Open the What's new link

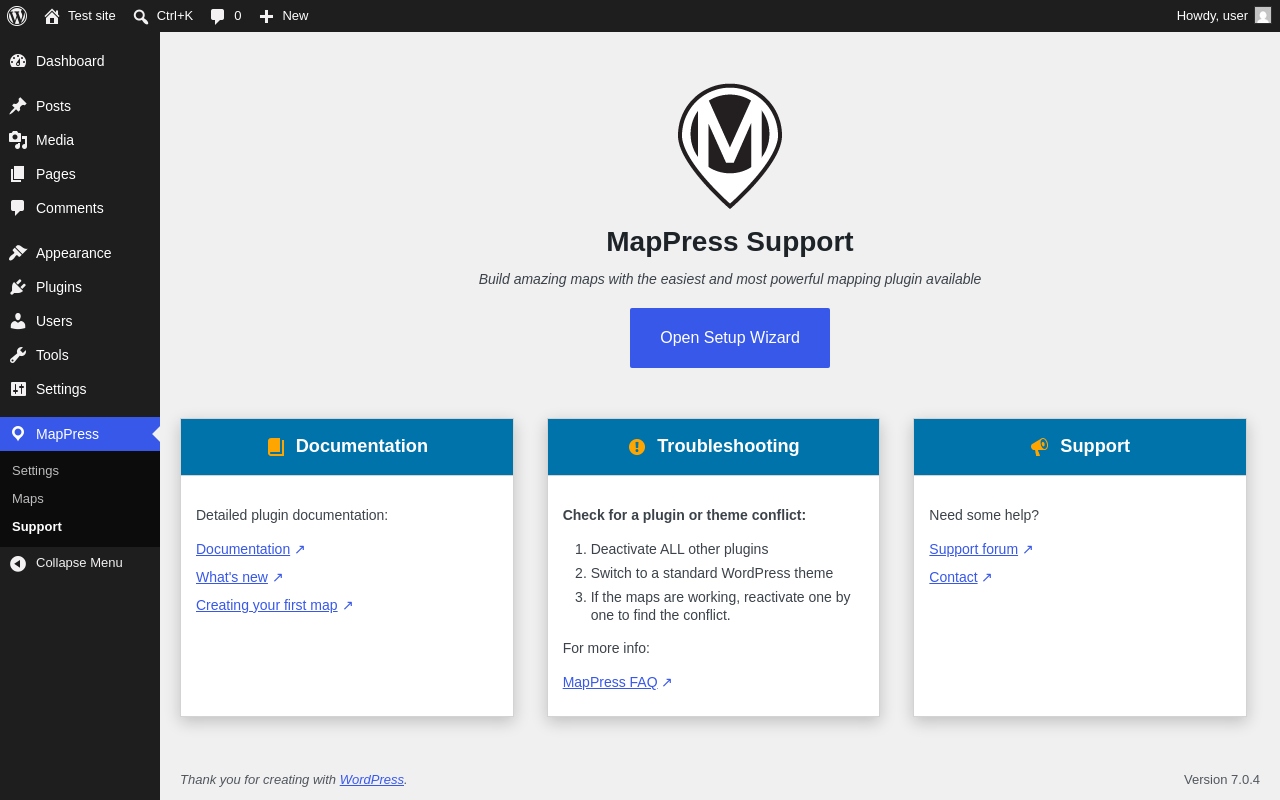tap(232, 577)
